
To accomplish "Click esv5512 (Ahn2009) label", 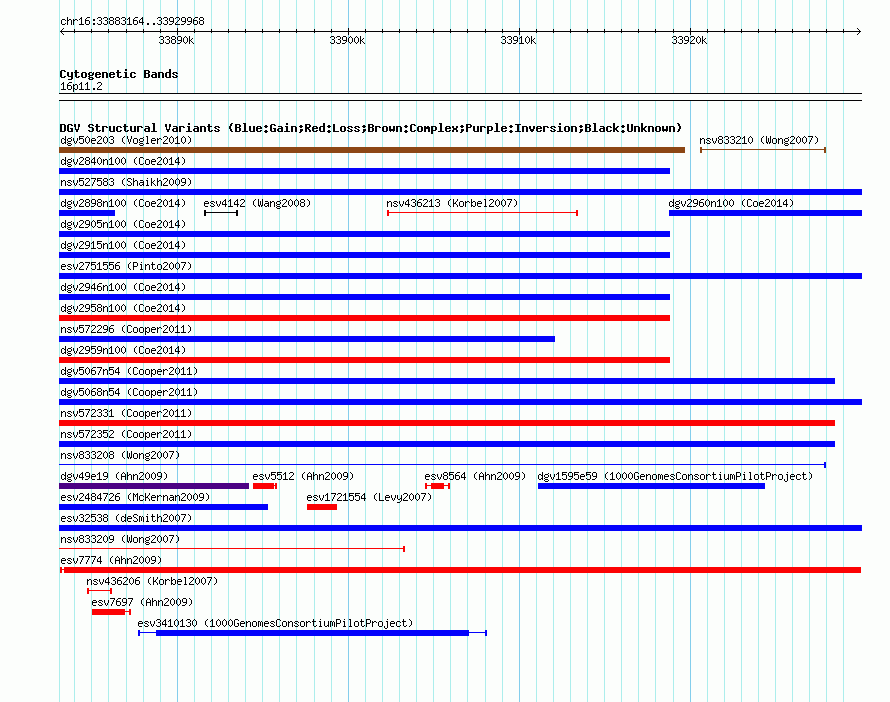I will tap(303, 476).
